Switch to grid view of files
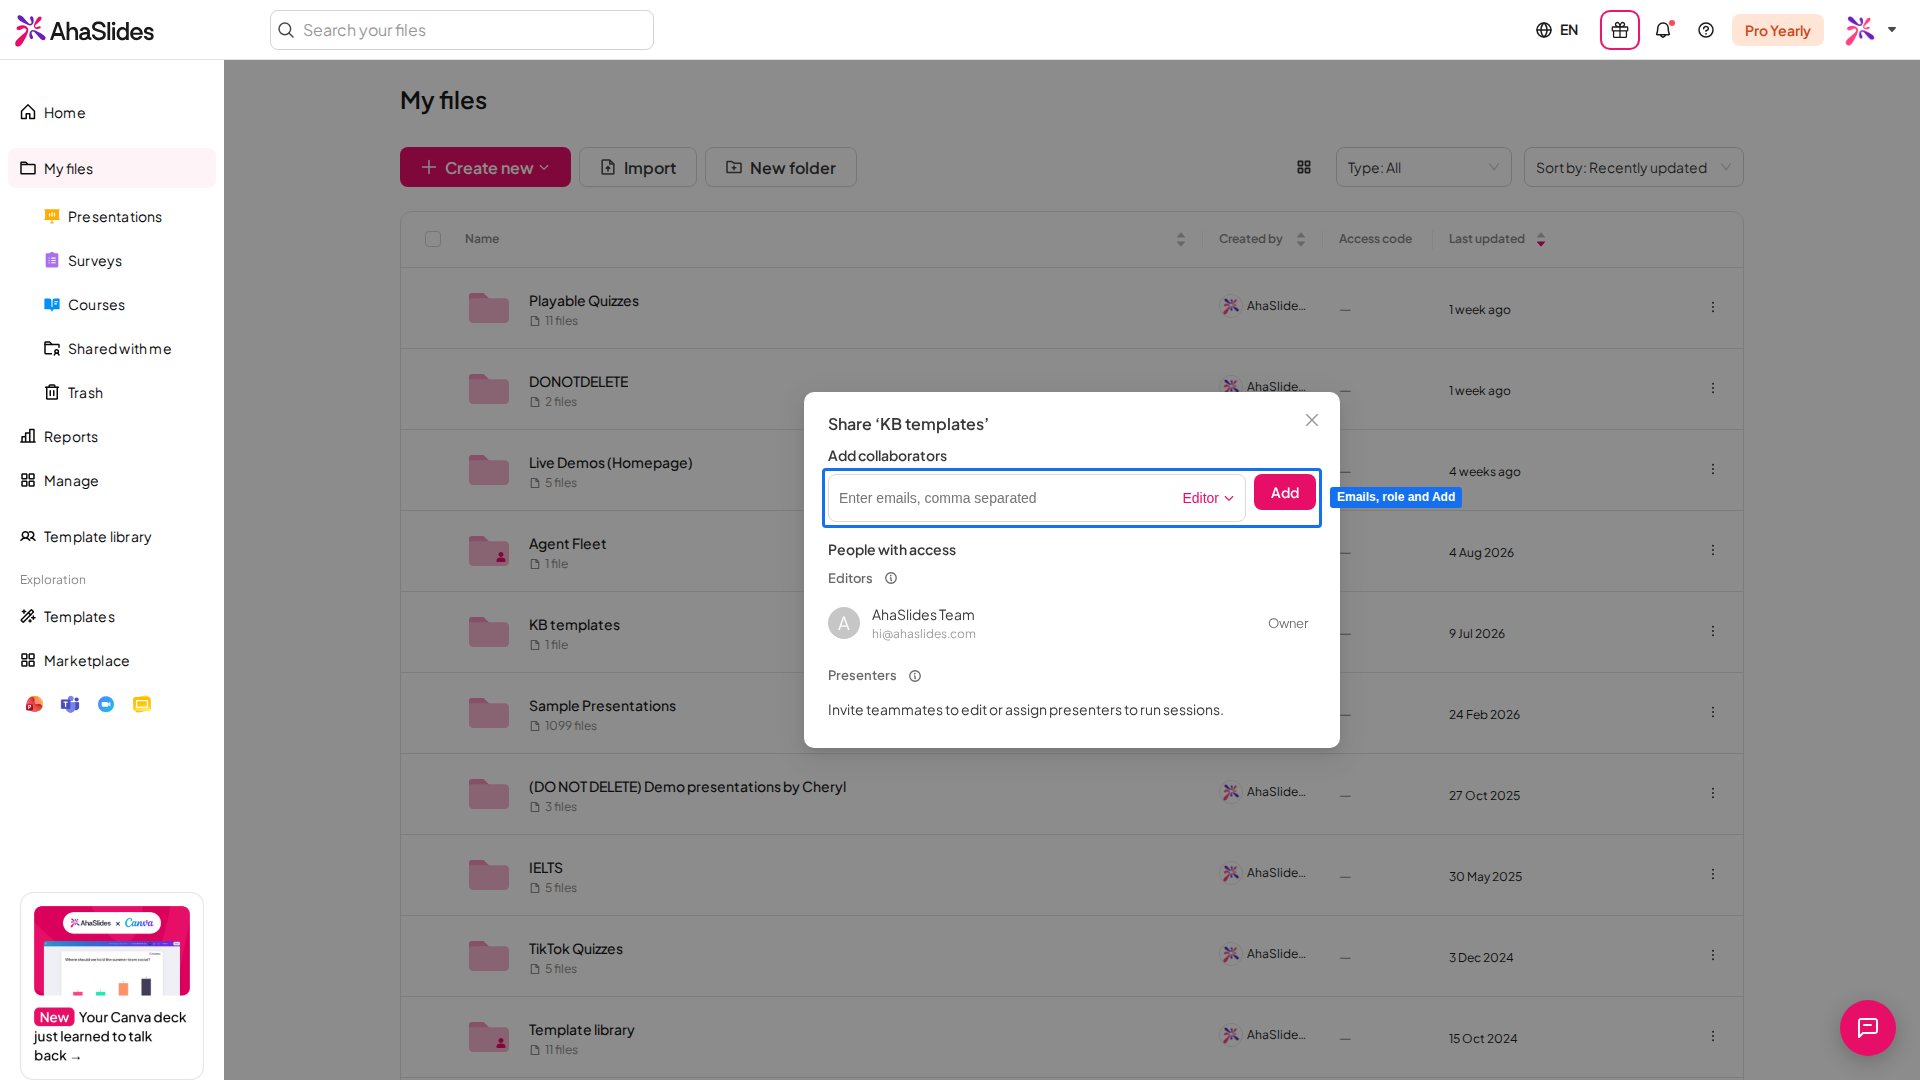This screenshot has width=1920, height=1080. [1304, 167]
